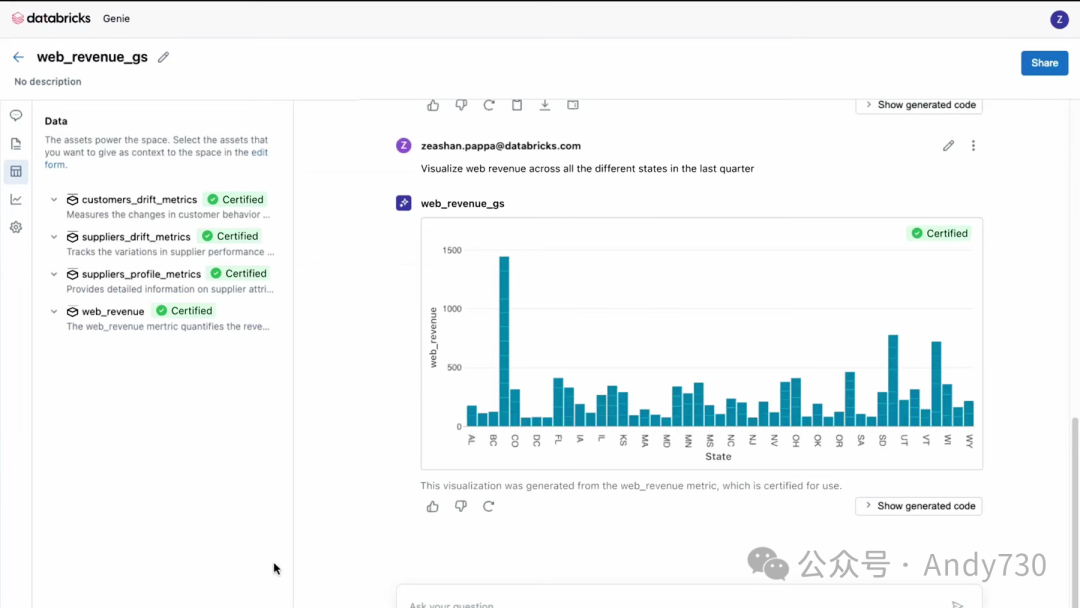Expand the suppliers_drift_metrics table entry
Image resolution: width=1080 pixels, height=608 pixels.
54,237
